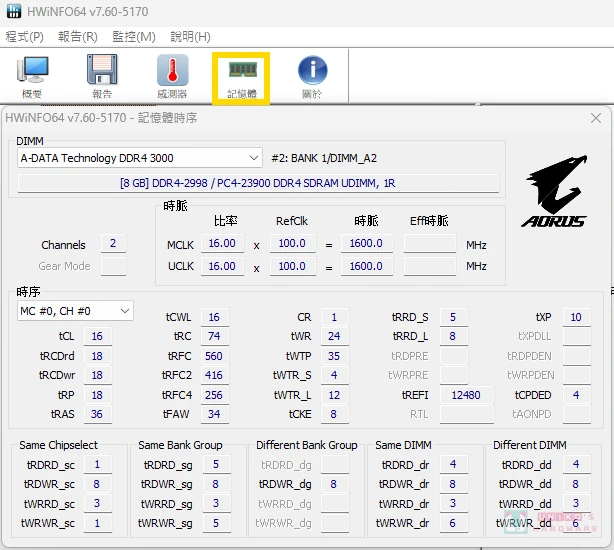Click the tFAW value 34
This screenshot has height=550, width=614.
tap(215, 414)
